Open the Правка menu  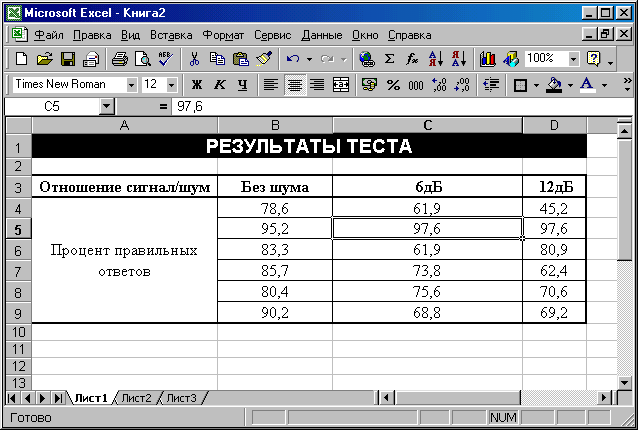(92, 35)
